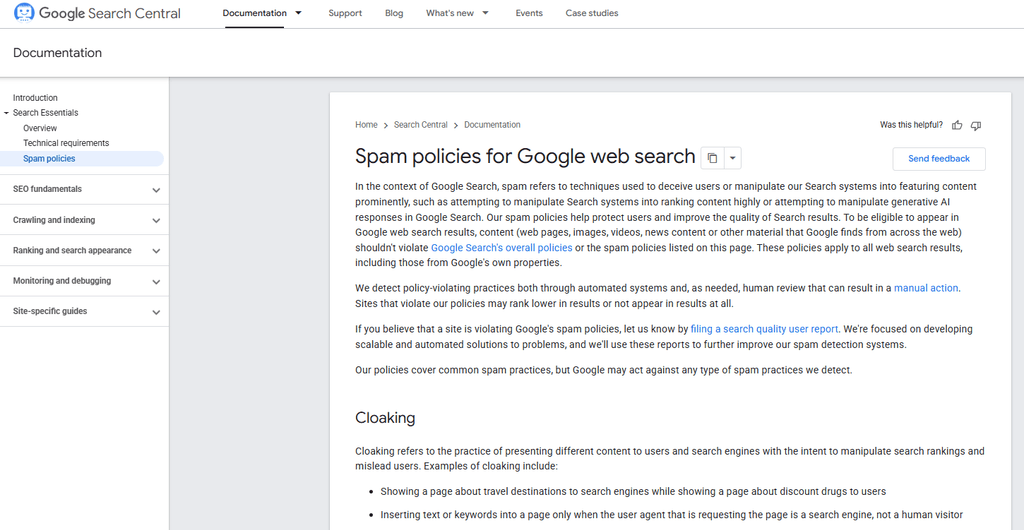
Task: Expand the SEO fundamentals section
Action: tap(156, 190)
